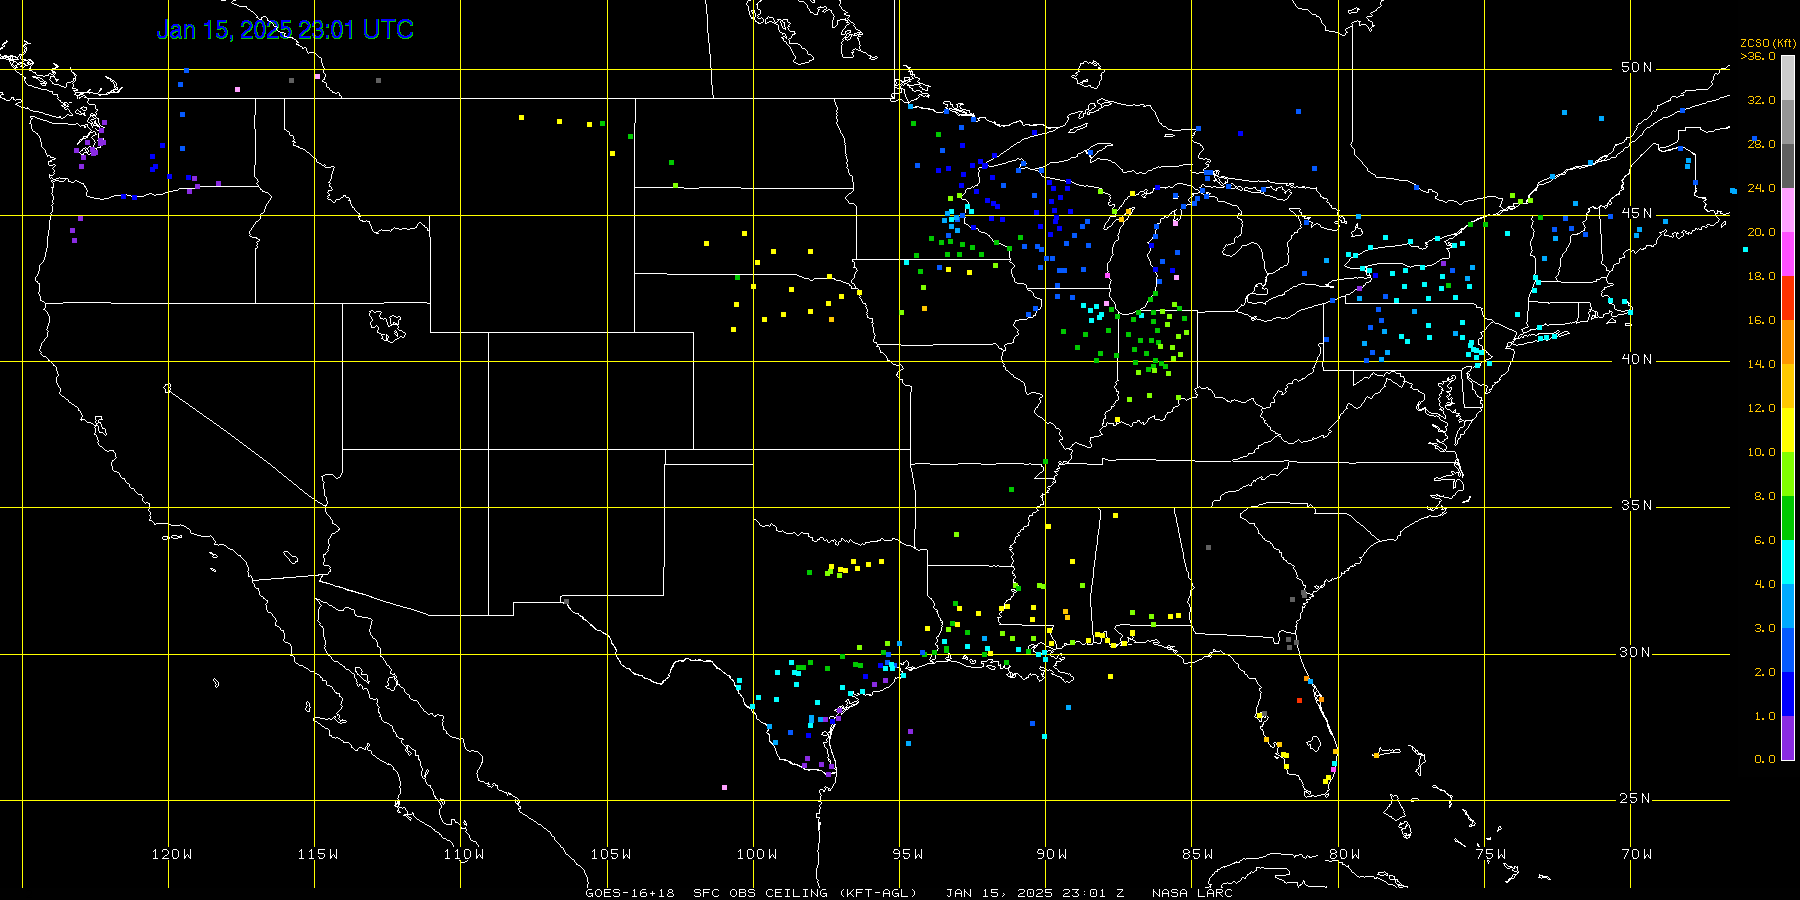
Task: Click the '28.0' legend label
Action: (1761, 144)
